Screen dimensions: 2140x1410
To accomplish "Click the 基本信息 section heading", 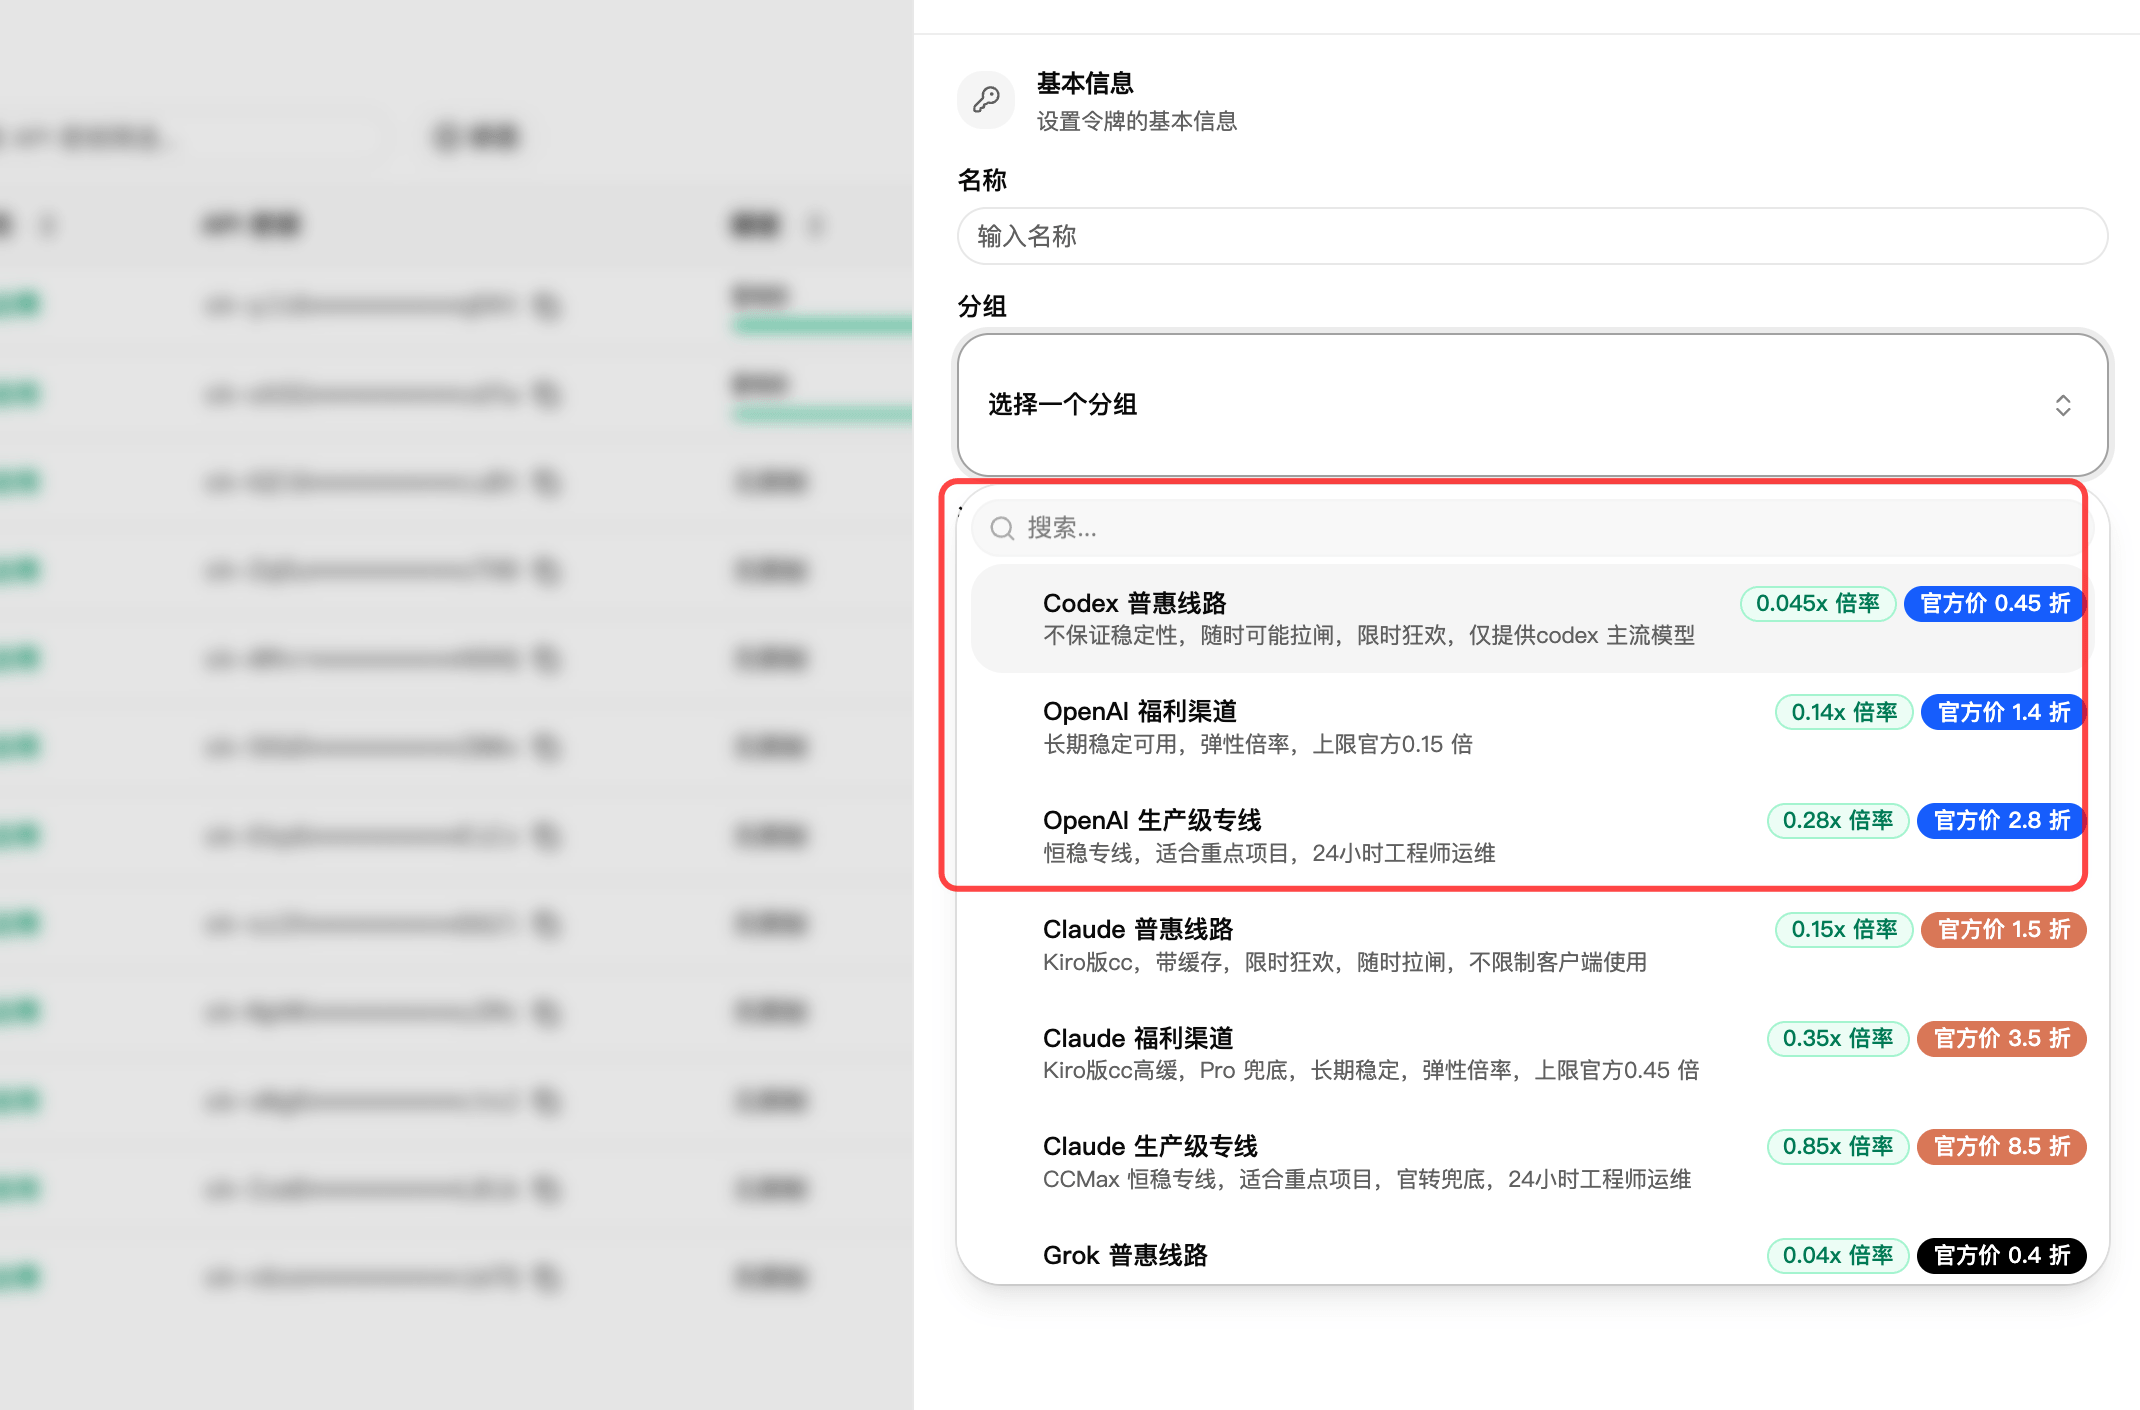I will click(1085, 83).
